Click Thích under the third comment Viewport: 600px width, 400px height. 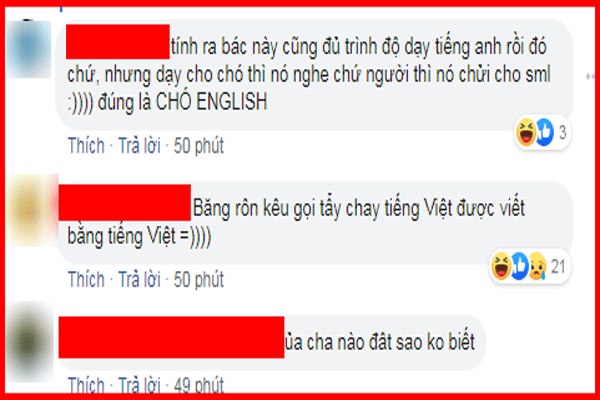click(x=86, y=385)
